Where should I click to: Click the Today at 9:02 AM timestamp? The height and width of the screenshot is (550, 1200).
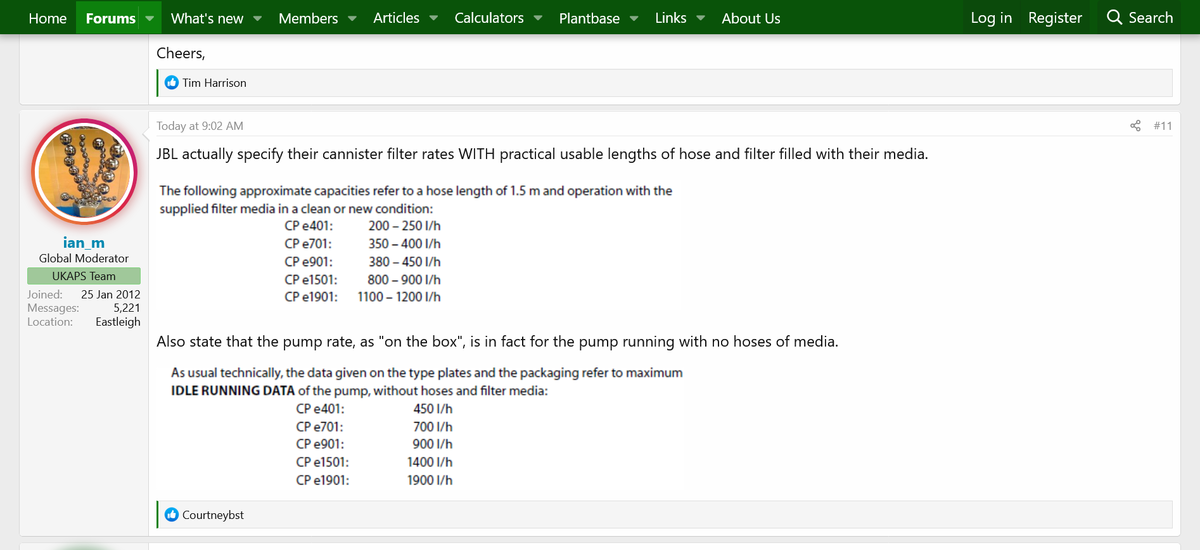click(x=200, y=126)
